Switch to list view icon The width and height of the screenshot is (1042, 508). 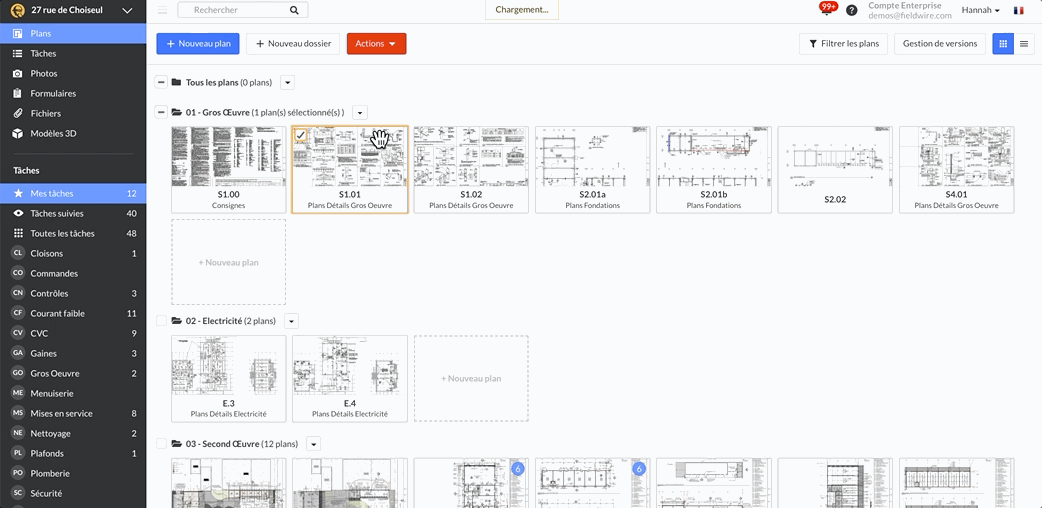(1024, 43)
